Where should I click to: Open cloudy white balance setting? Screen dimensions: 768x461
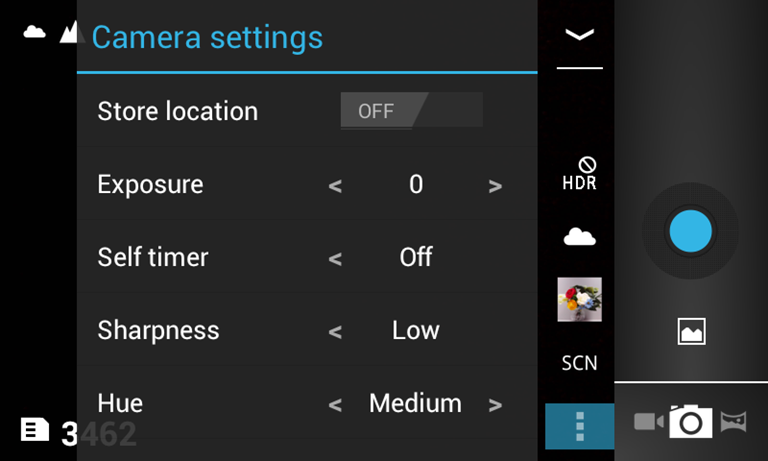579,237
